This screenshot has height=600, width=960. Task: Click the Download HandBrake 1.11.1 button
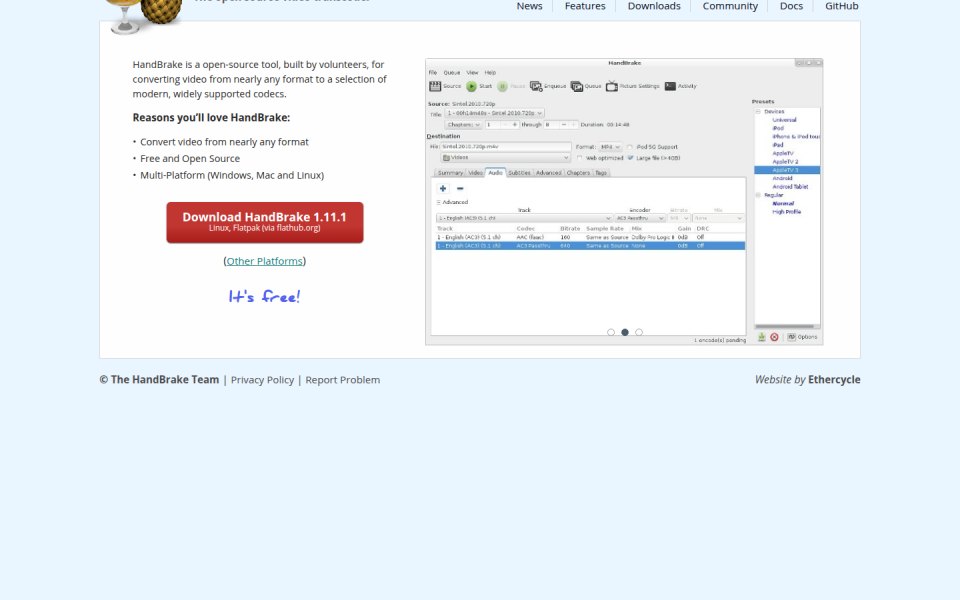coord(264,222)
